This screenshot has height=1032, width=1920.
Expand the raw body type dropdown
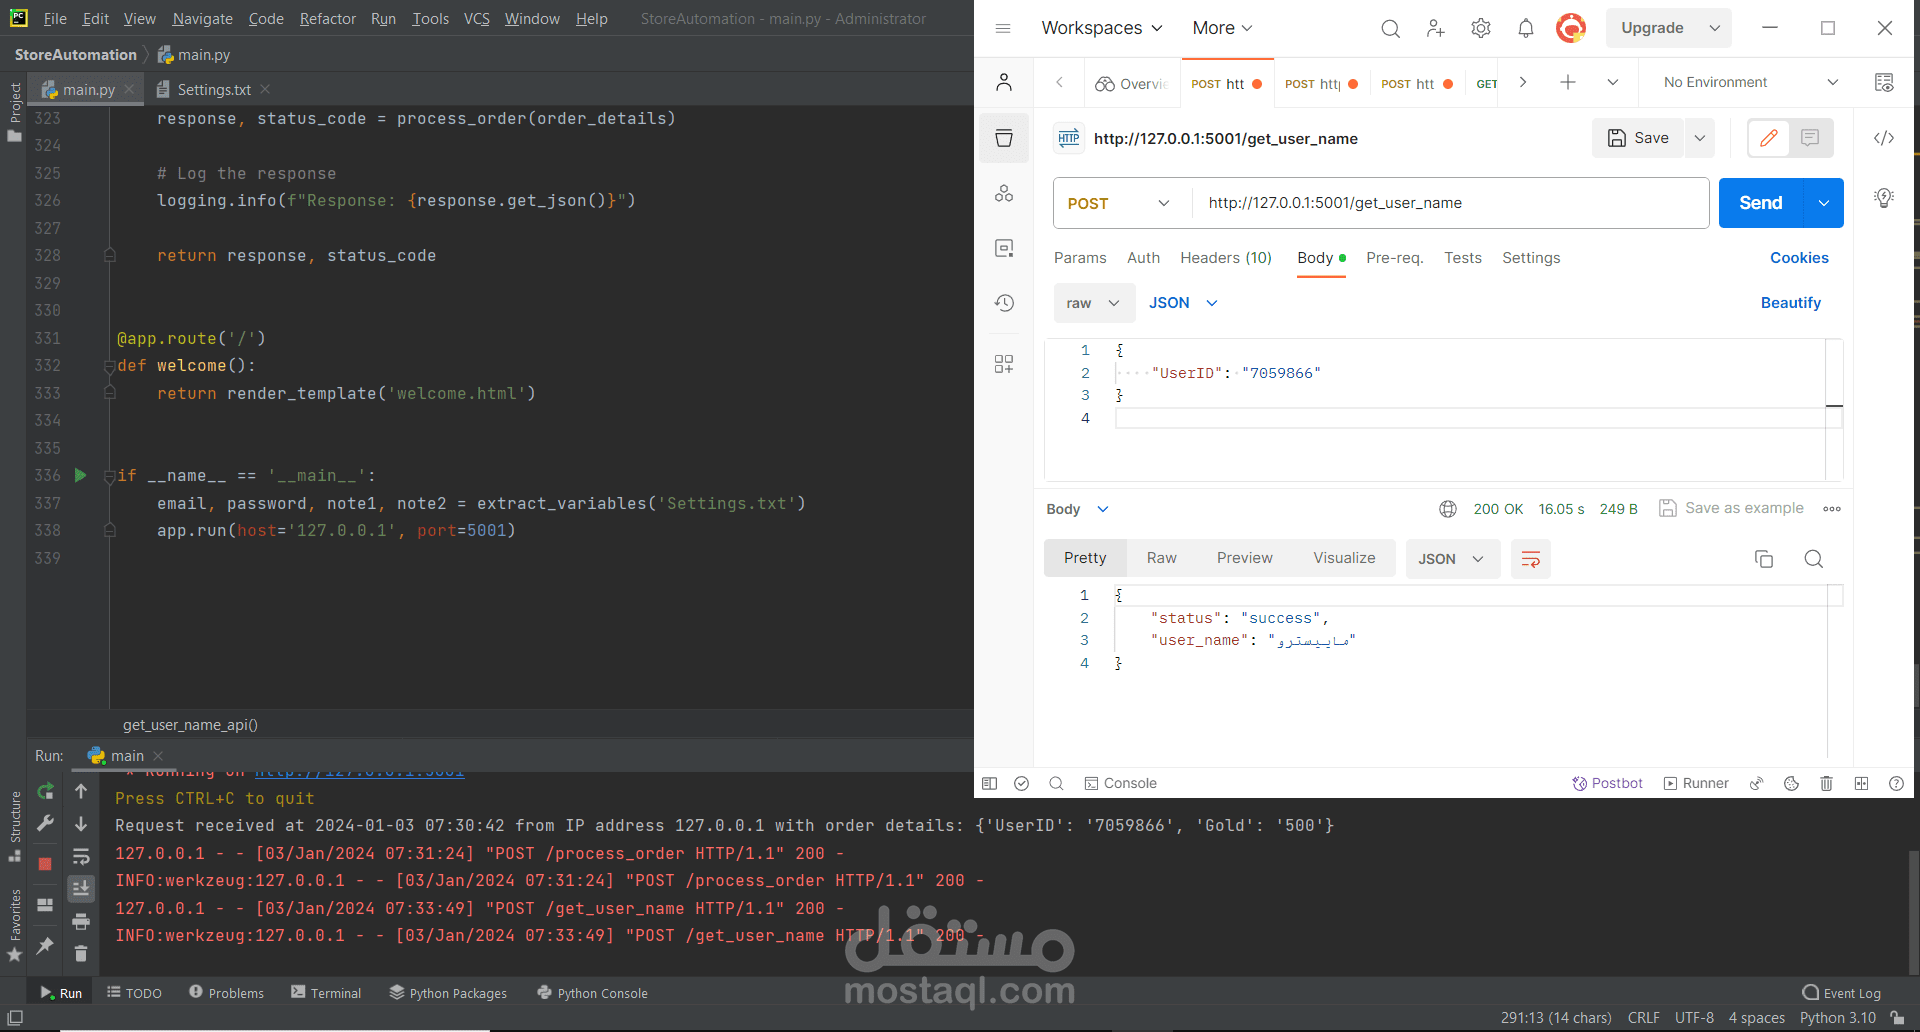1094,303
